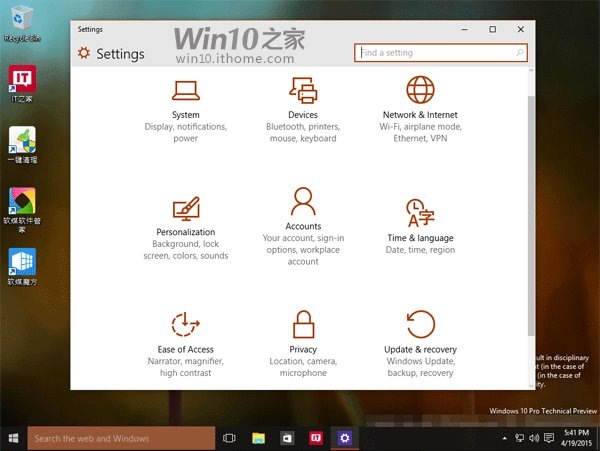Open Update & recovery circular arrow icon

point(421,324)
